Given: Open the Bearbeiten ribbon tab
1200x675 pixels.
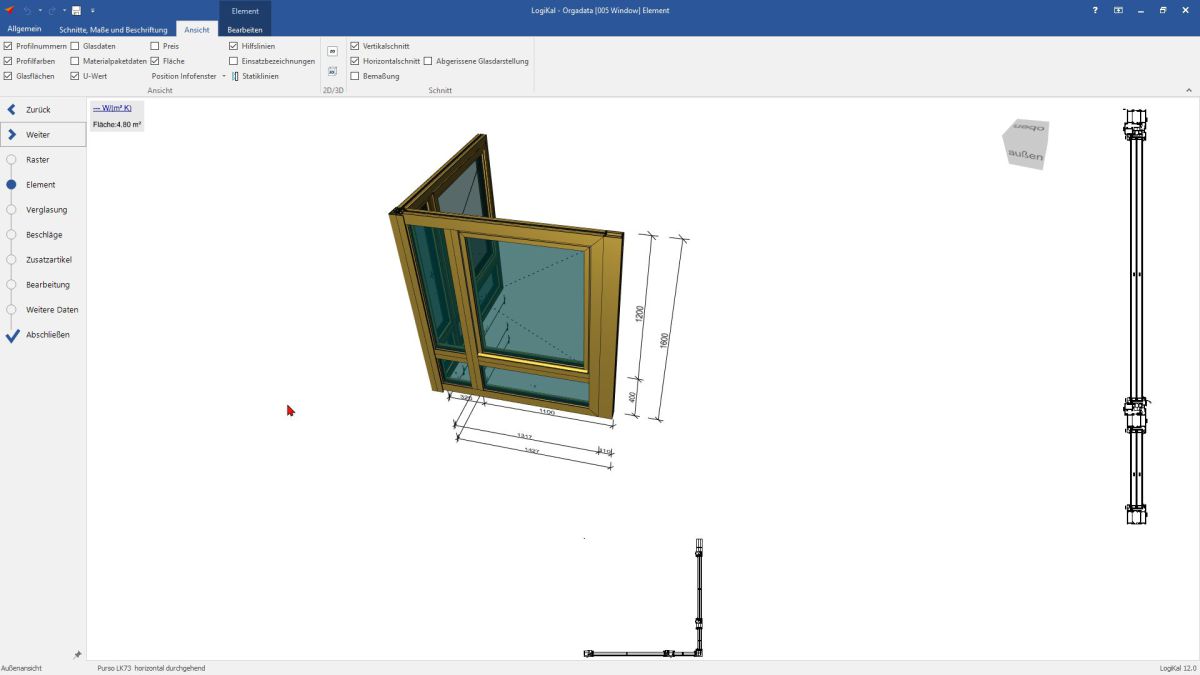Looking at the screenshot, I should (x=245, y=30).
